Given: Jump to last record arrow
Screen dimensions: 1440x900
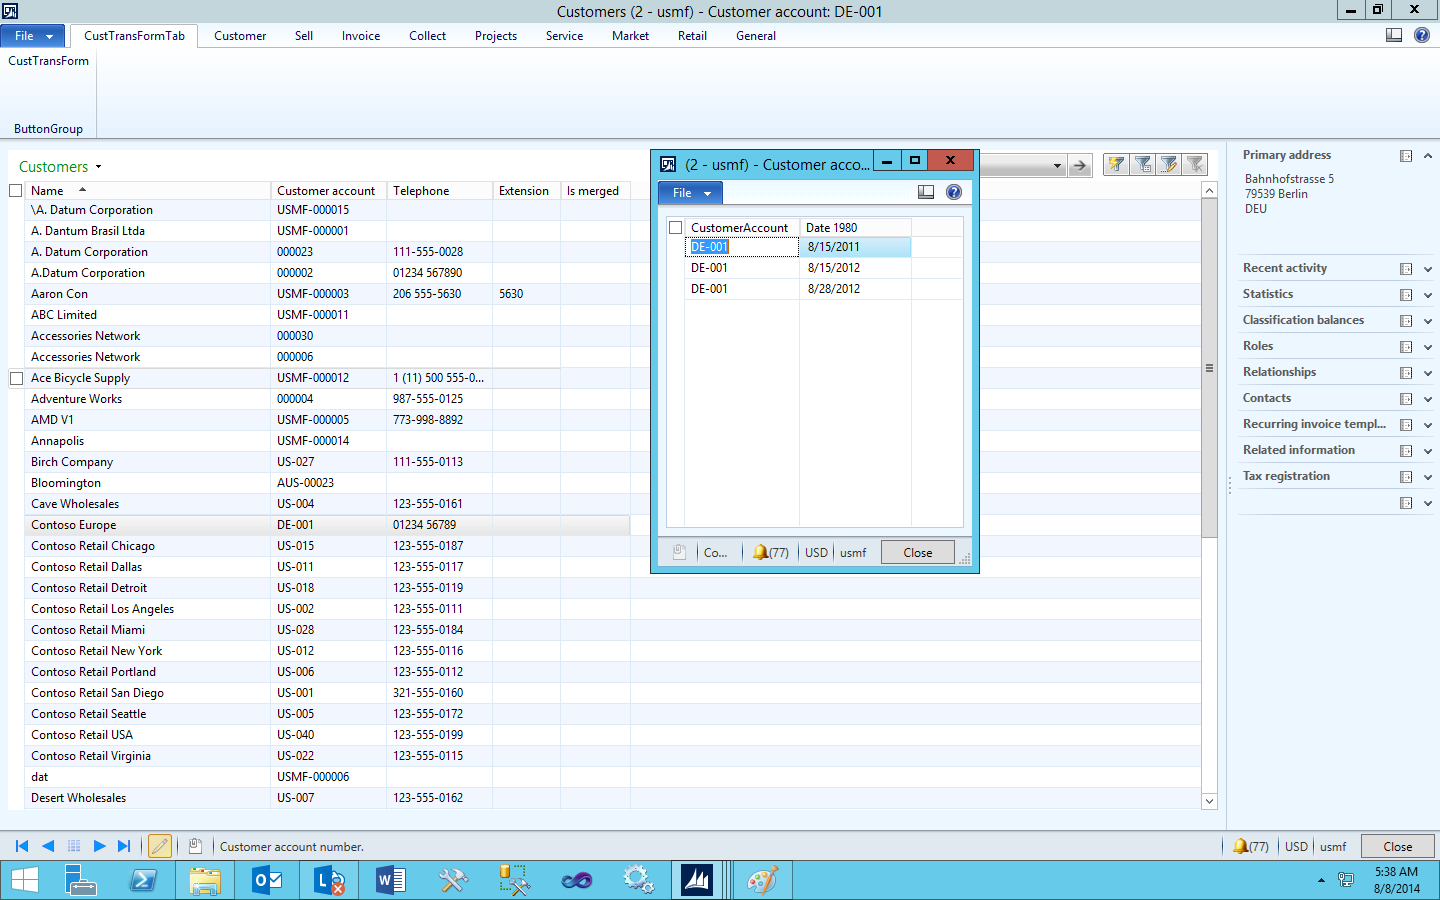Looking at the screenshot, I should [124, 846].
